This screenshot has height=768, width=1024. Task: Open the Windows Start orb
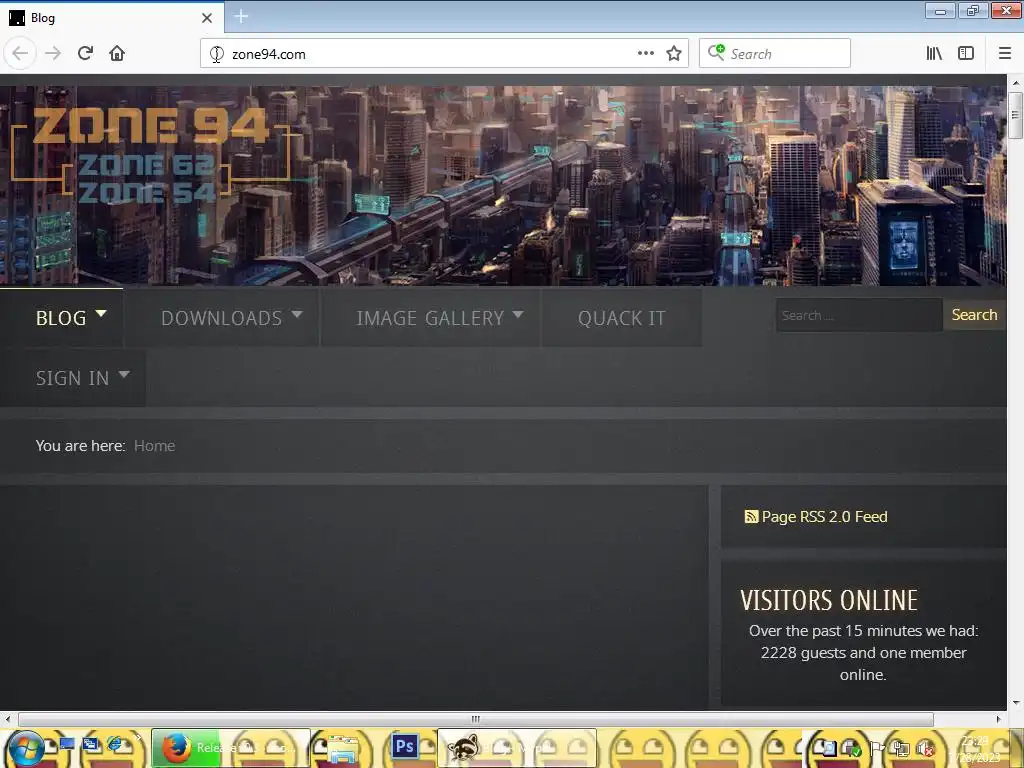click(26, 748)
